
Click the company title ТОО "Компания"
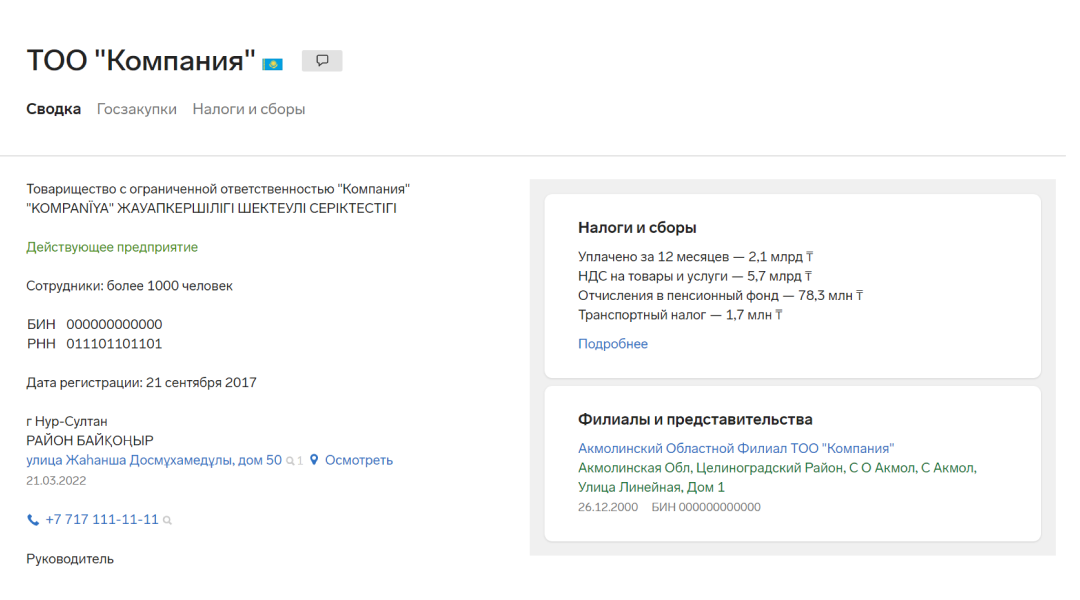[141, 61]
